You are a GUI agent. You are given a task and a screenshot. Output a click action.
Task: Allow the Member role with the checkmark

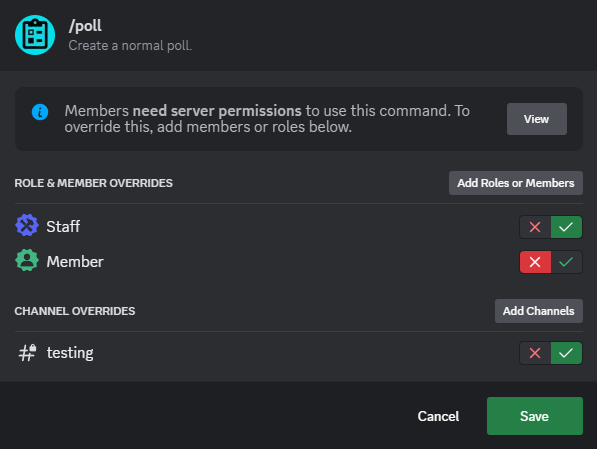coord(566,262)
